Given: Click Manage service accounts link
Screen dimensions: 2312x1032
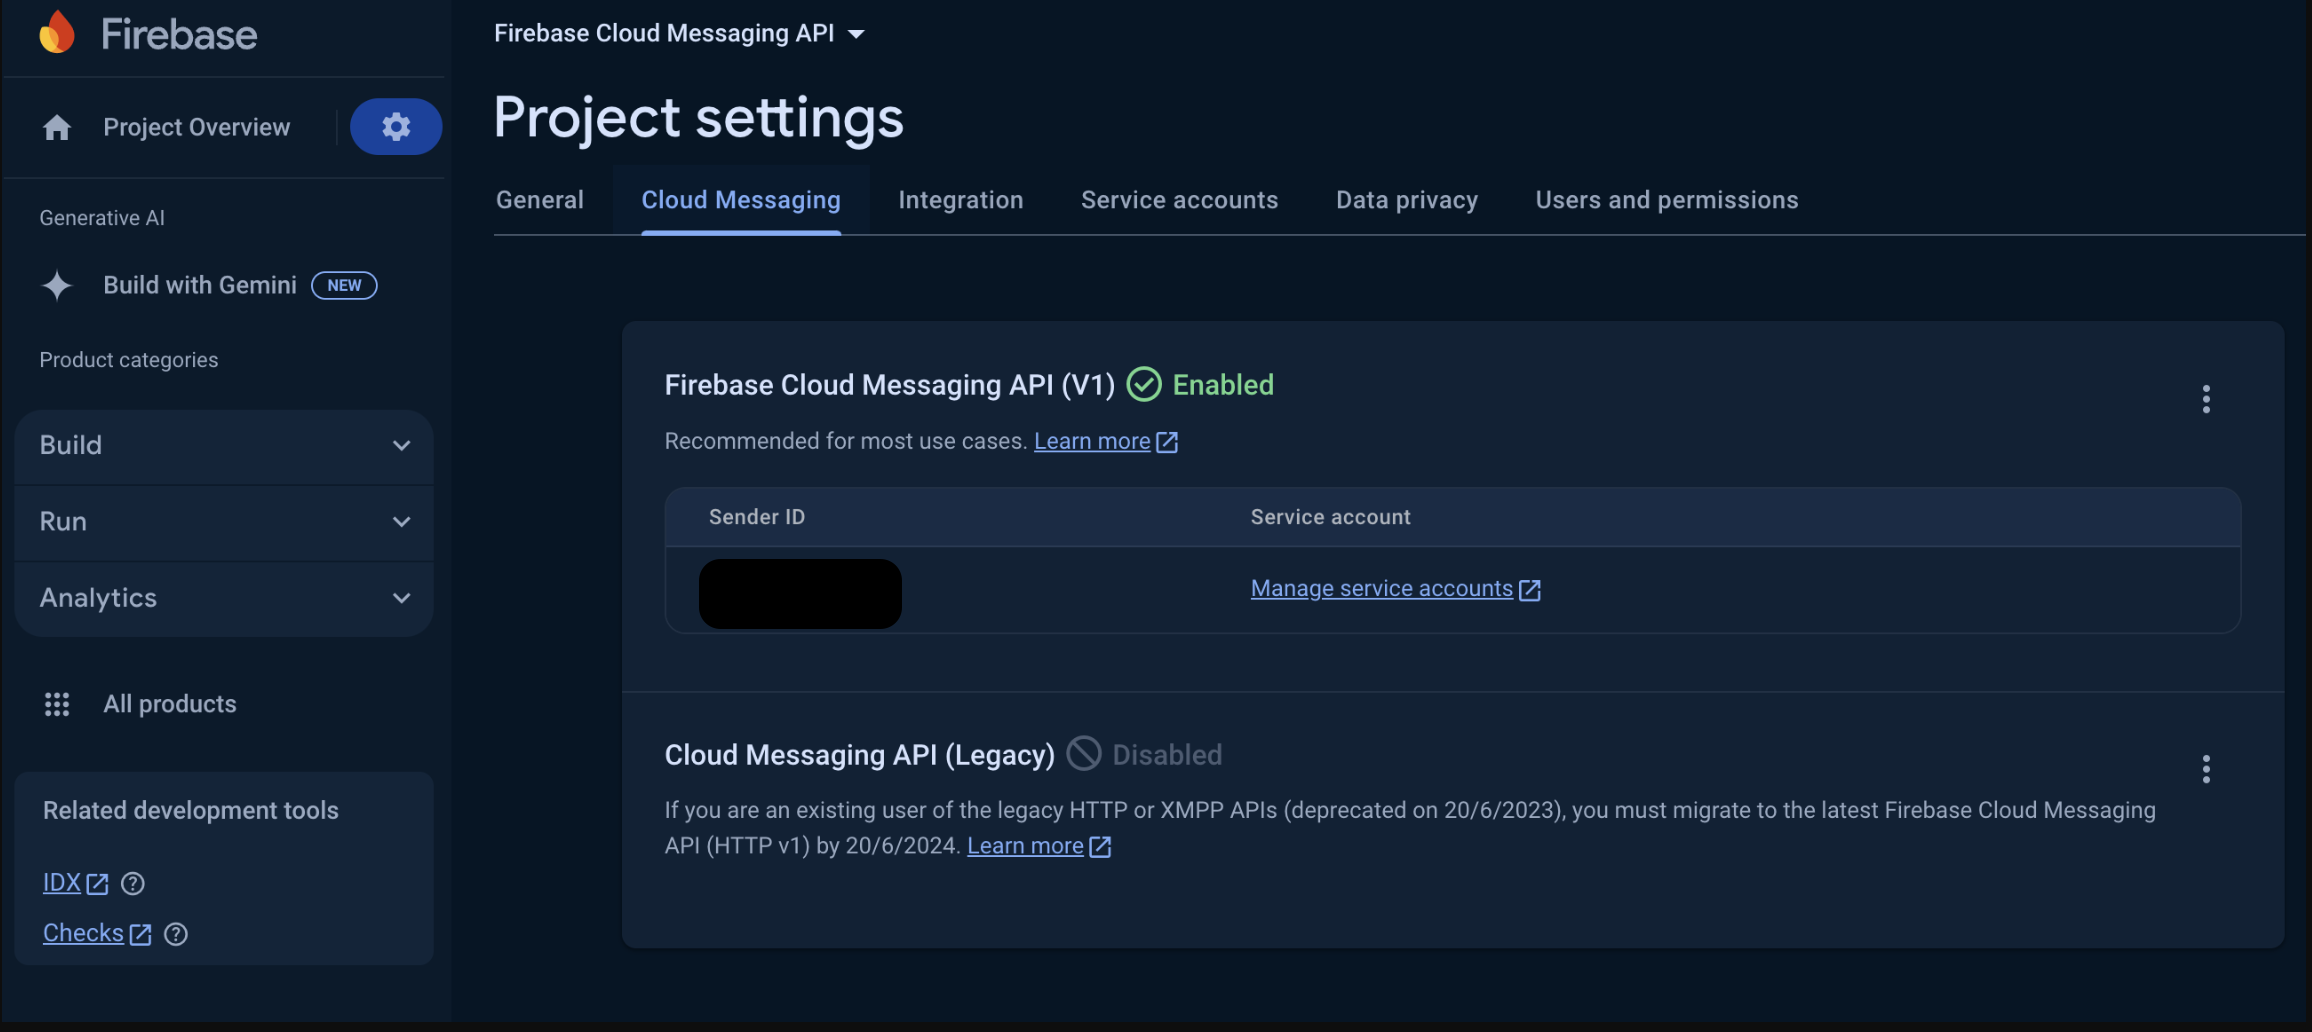Looking at the screenshot, I should click(1381, 589).
